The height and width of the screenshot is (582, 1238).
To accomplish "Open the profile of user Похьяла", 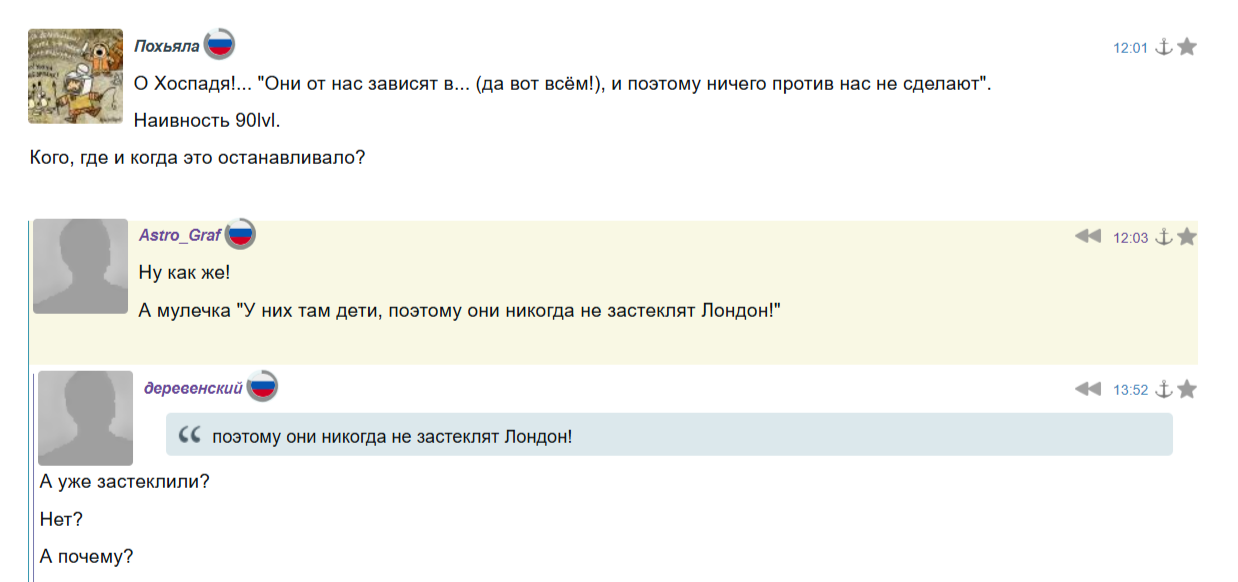I will (166, 46).
